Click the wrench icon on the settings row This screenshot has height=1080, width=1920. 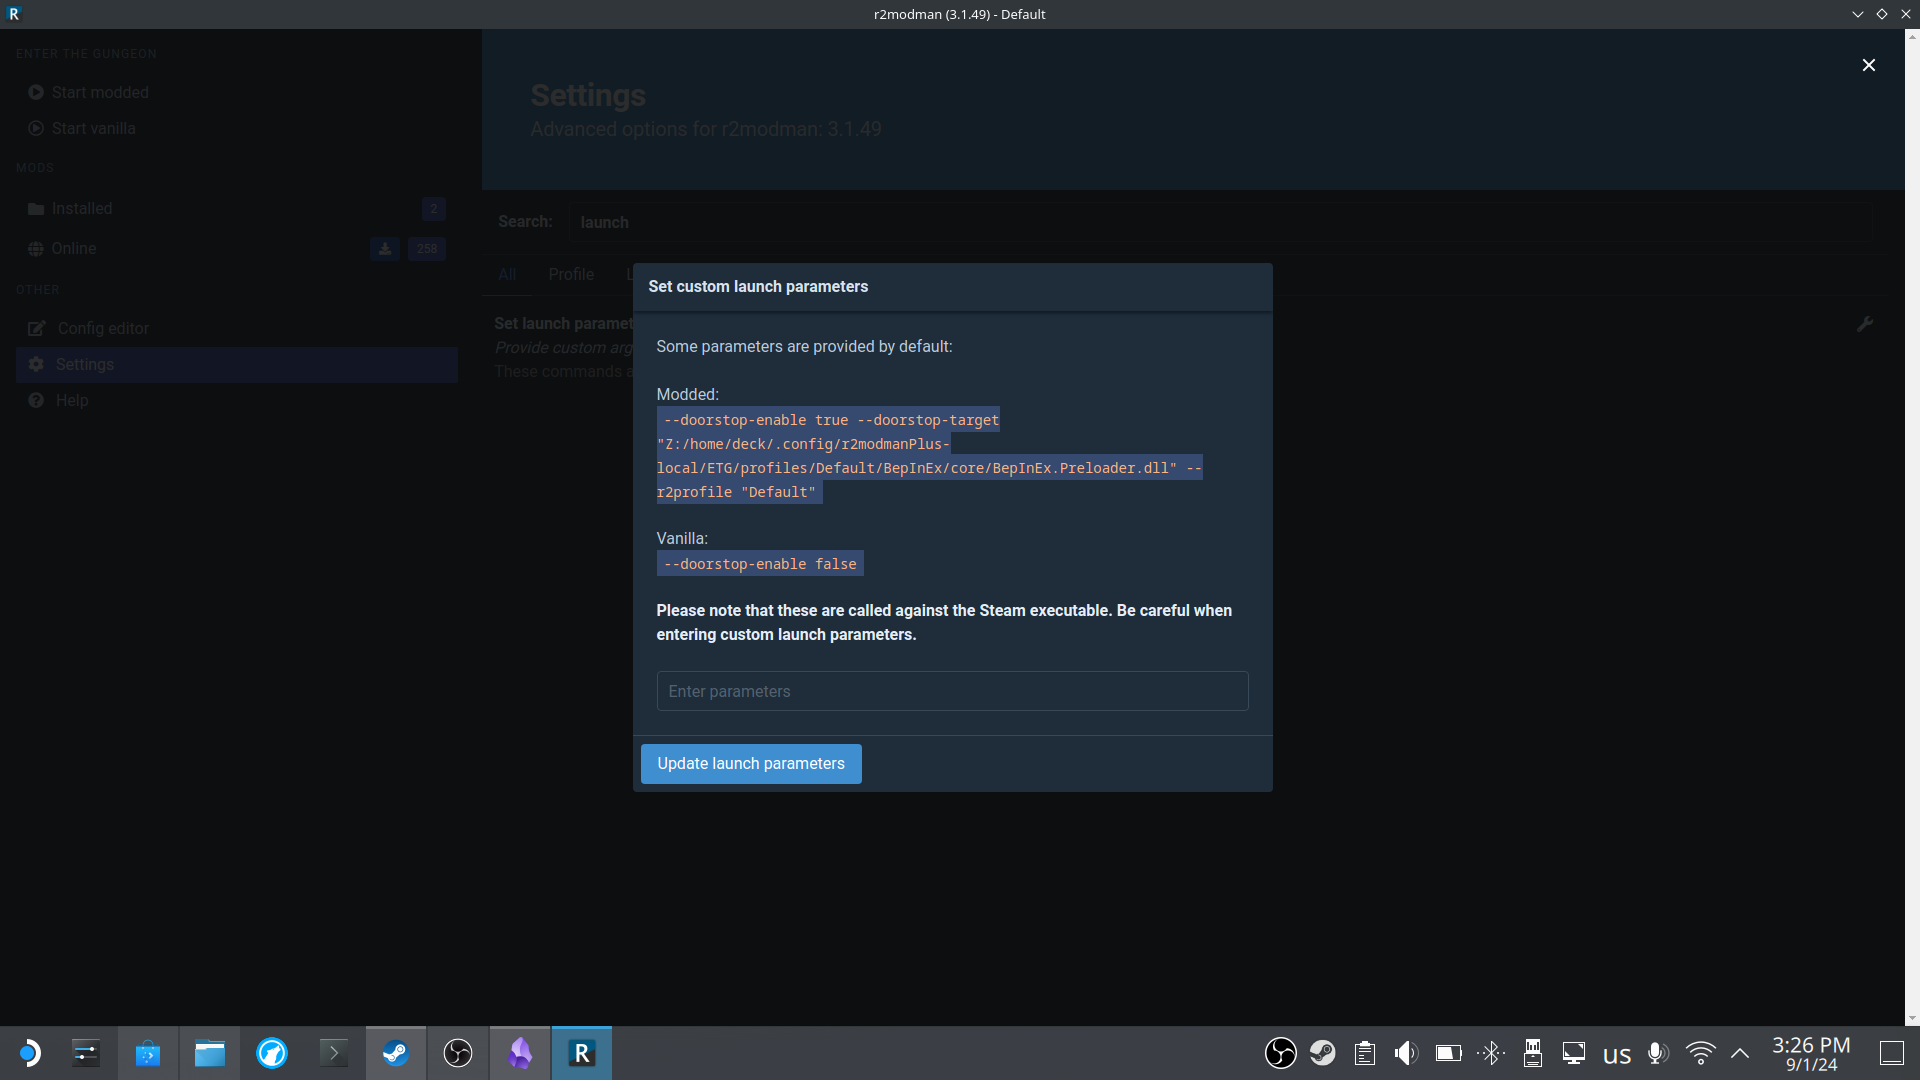pos(1864,324)
